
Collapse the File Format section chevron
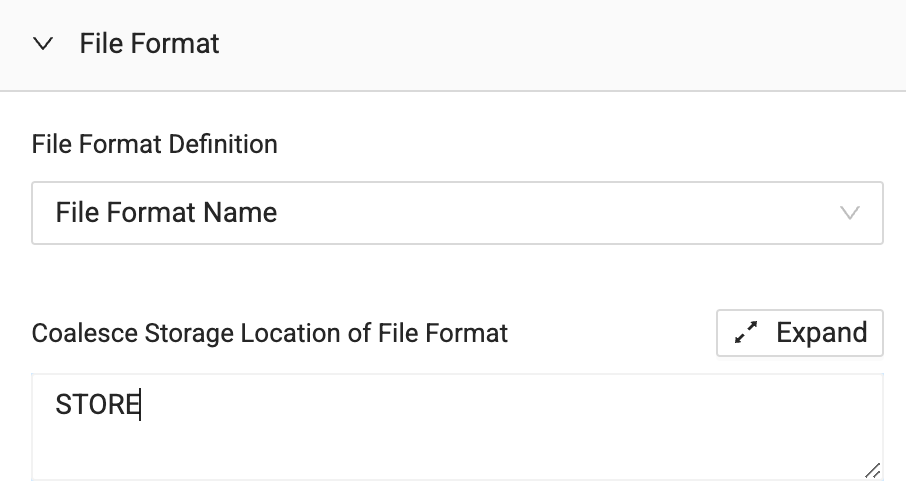coord(42,44)
